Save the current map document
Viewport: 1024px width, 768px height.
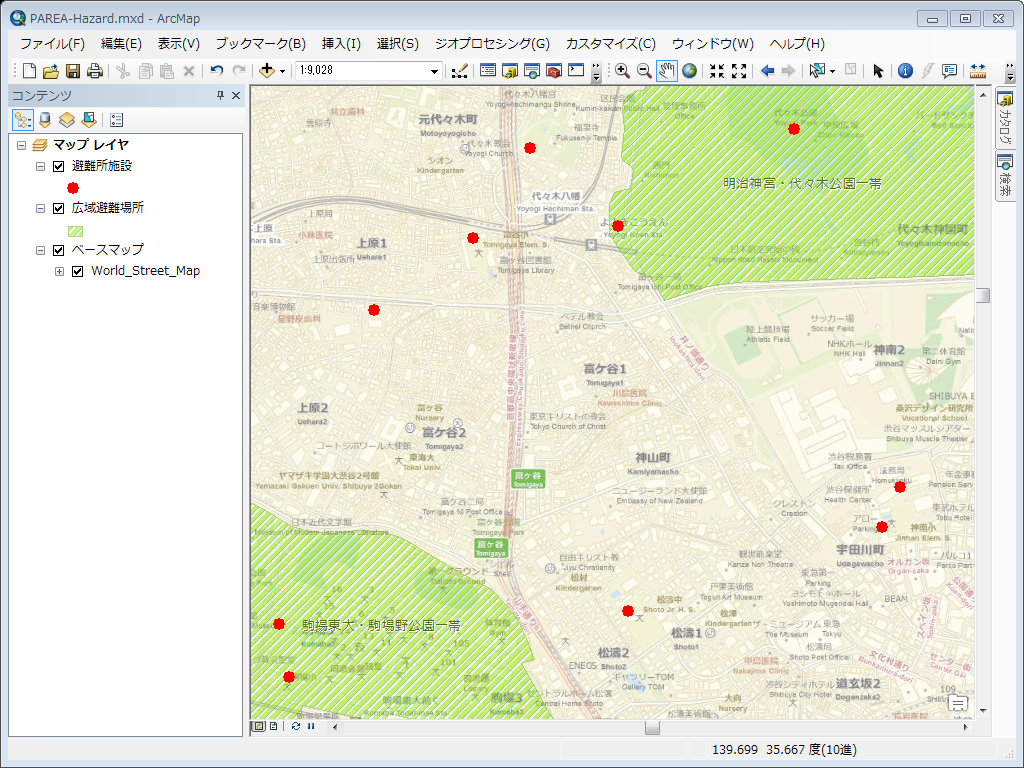(x=73, y=71)
